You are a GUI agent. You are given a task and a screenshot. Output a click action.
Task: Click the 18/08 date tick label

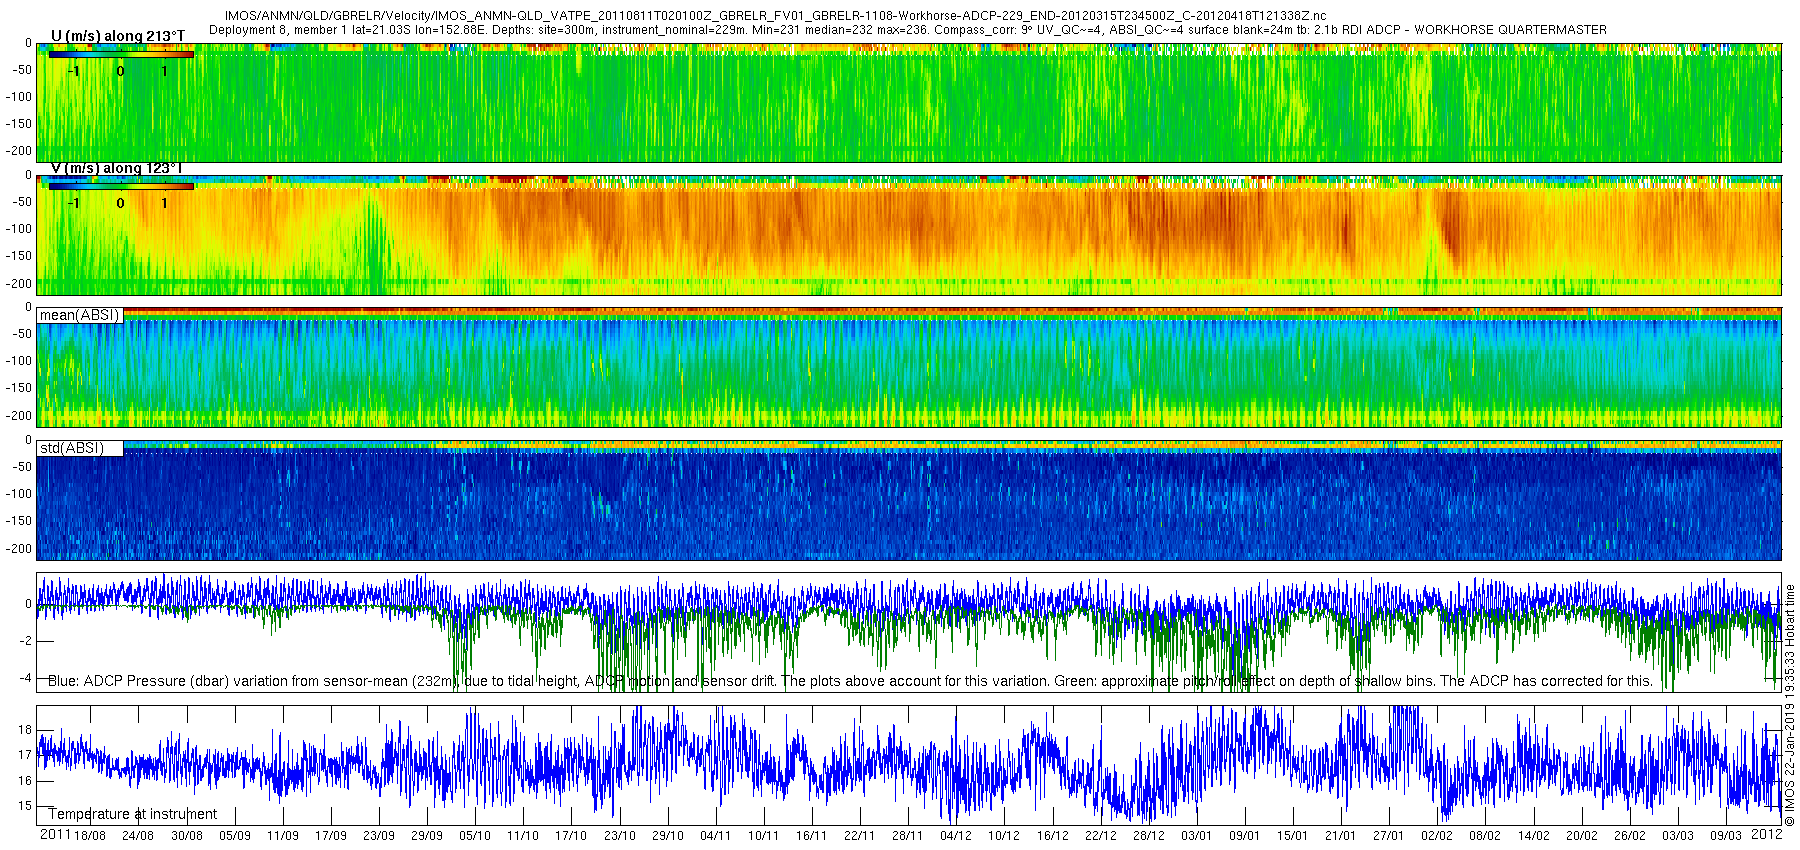90,836
